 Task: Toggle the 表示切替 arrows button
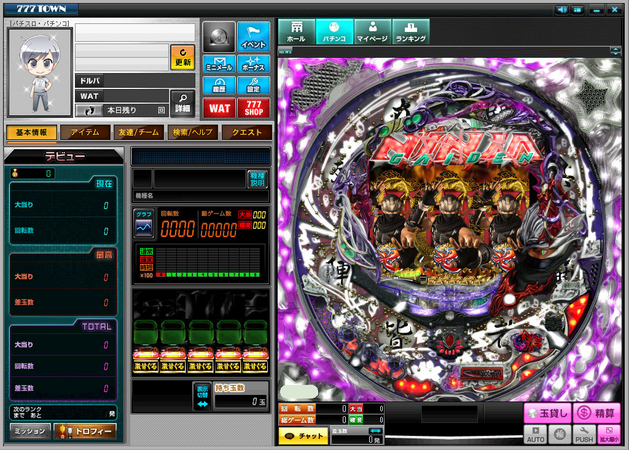(202, 396)
